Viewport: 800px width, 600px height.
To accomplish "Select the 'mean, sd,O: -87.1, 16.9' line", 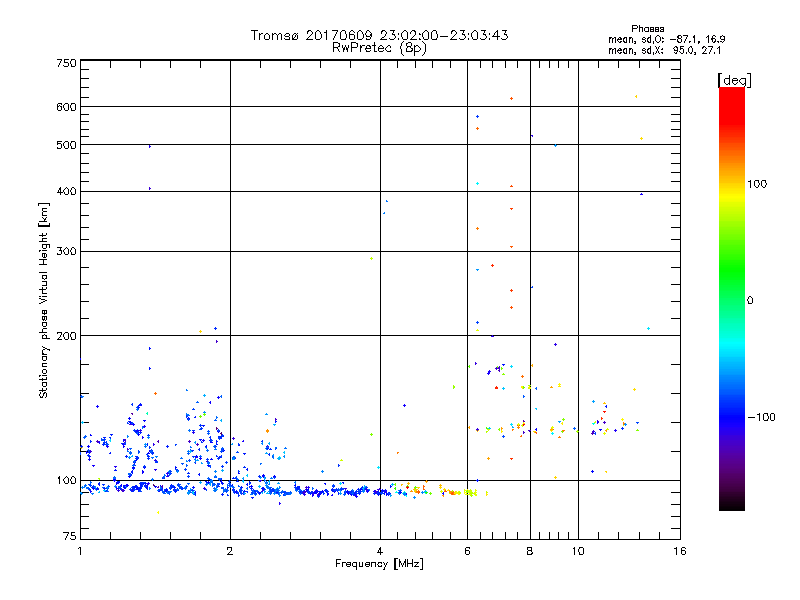I will [666, 39].
